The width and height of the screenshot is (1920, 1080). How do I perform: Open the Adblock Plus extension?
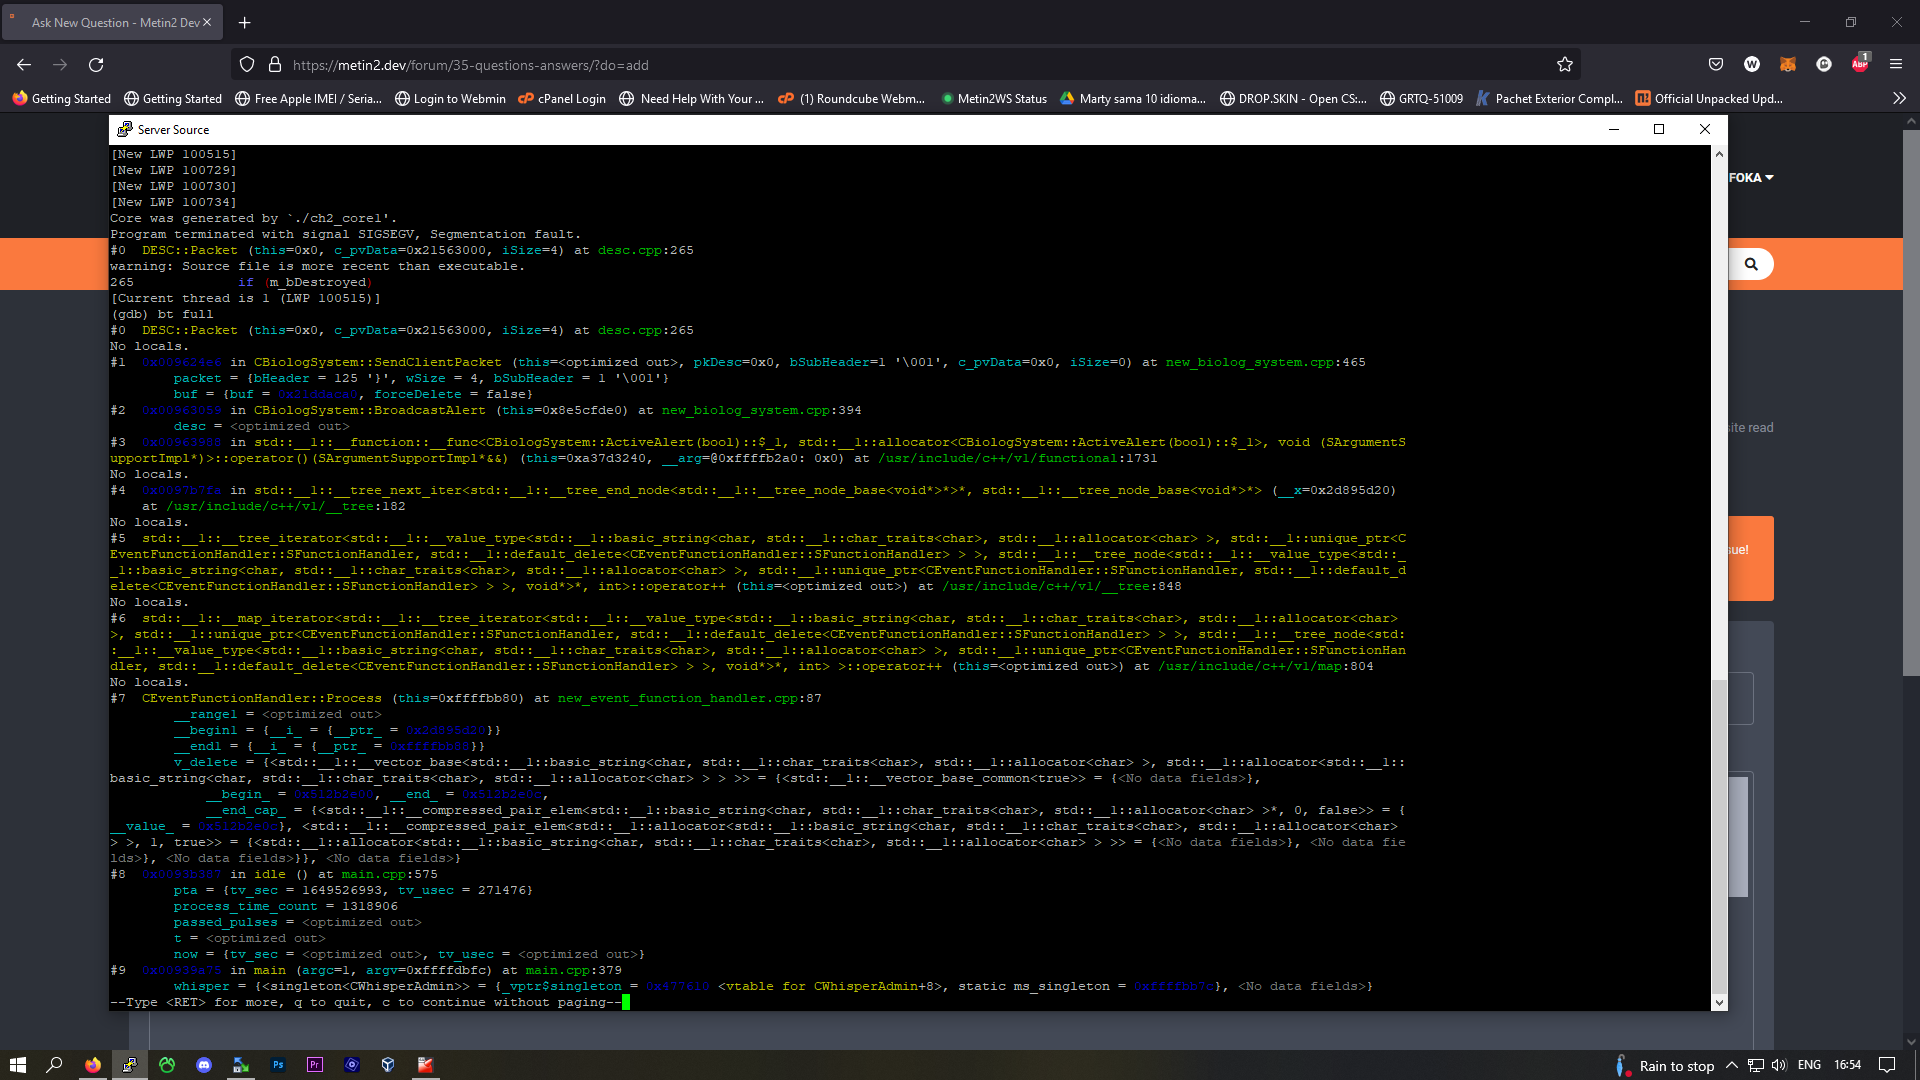coord(1860,65)
